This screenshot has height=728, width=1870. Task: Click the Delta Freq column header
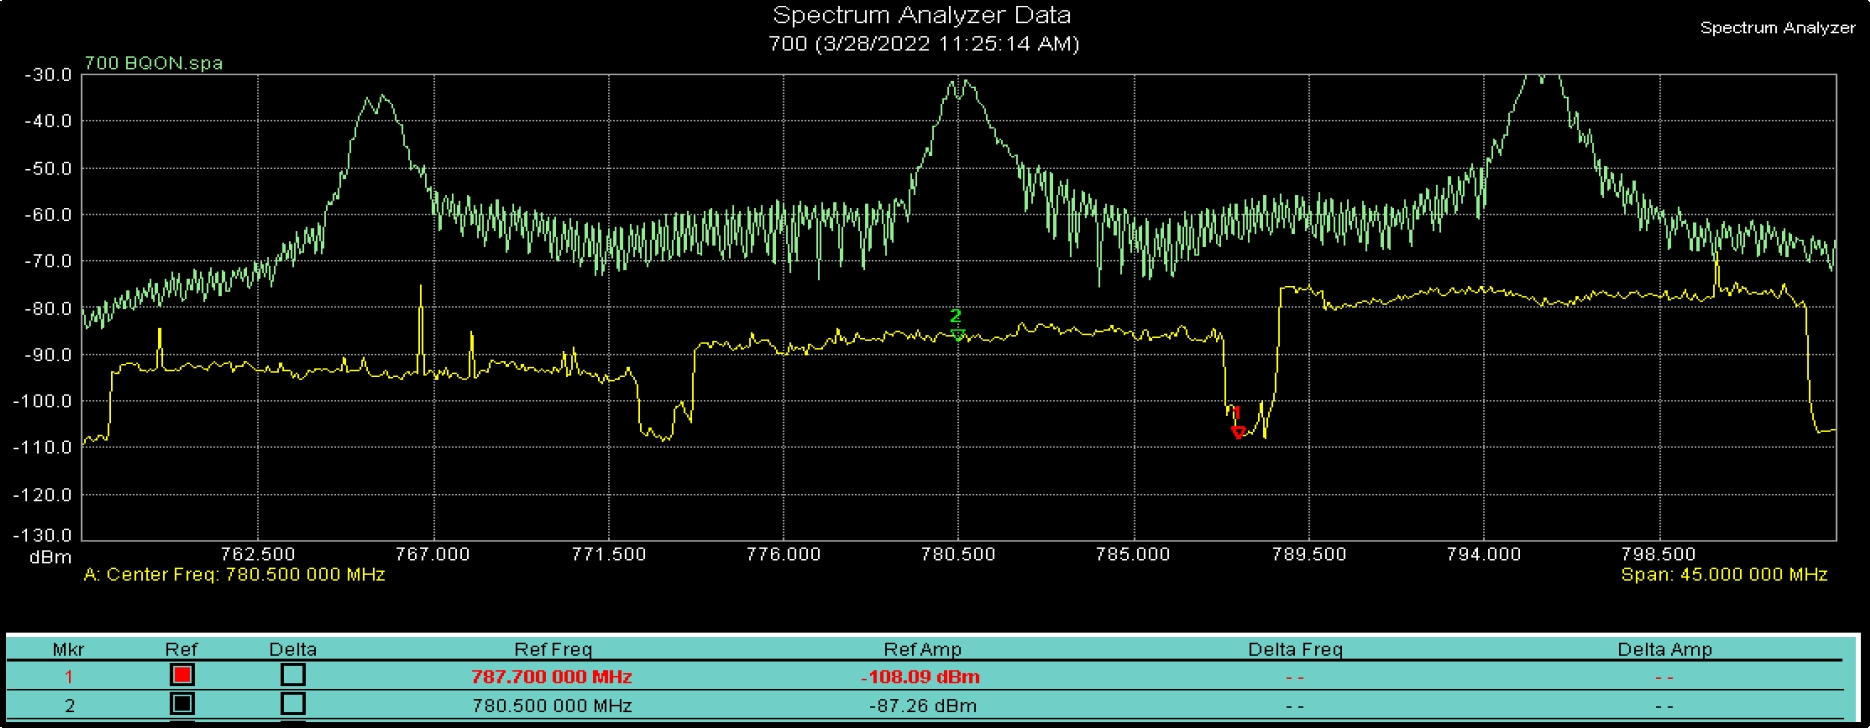[x=1294, y=649]
